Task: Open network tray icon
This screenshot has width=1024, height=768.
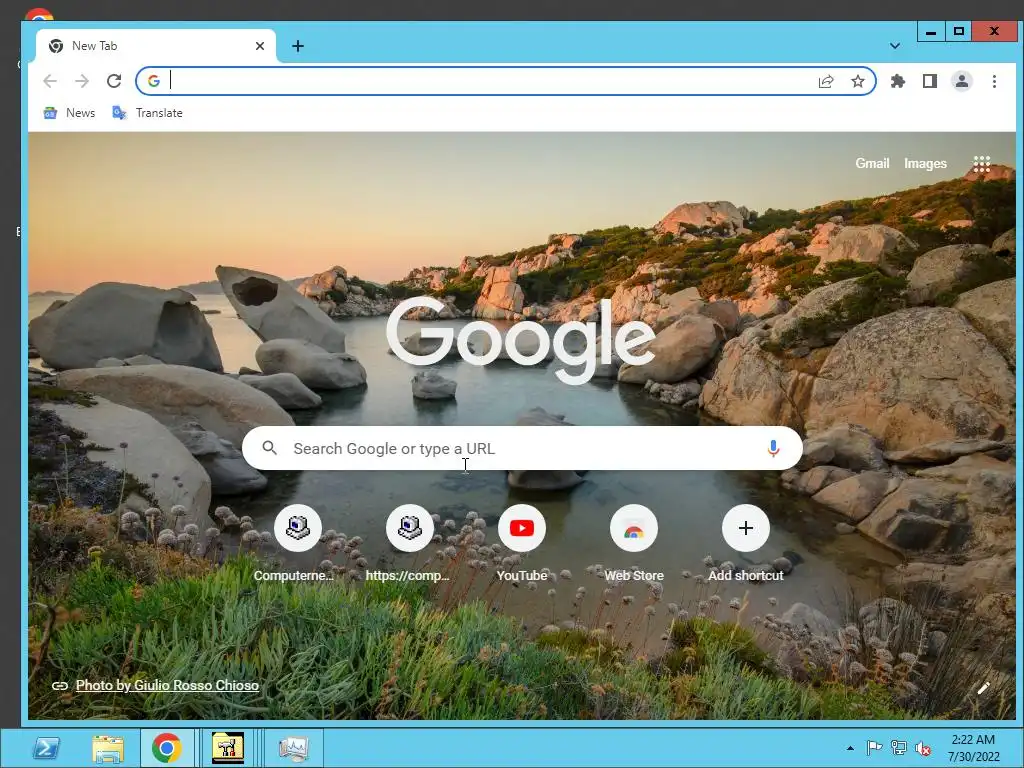Action: pyautogui.click(x=899, y=748)
